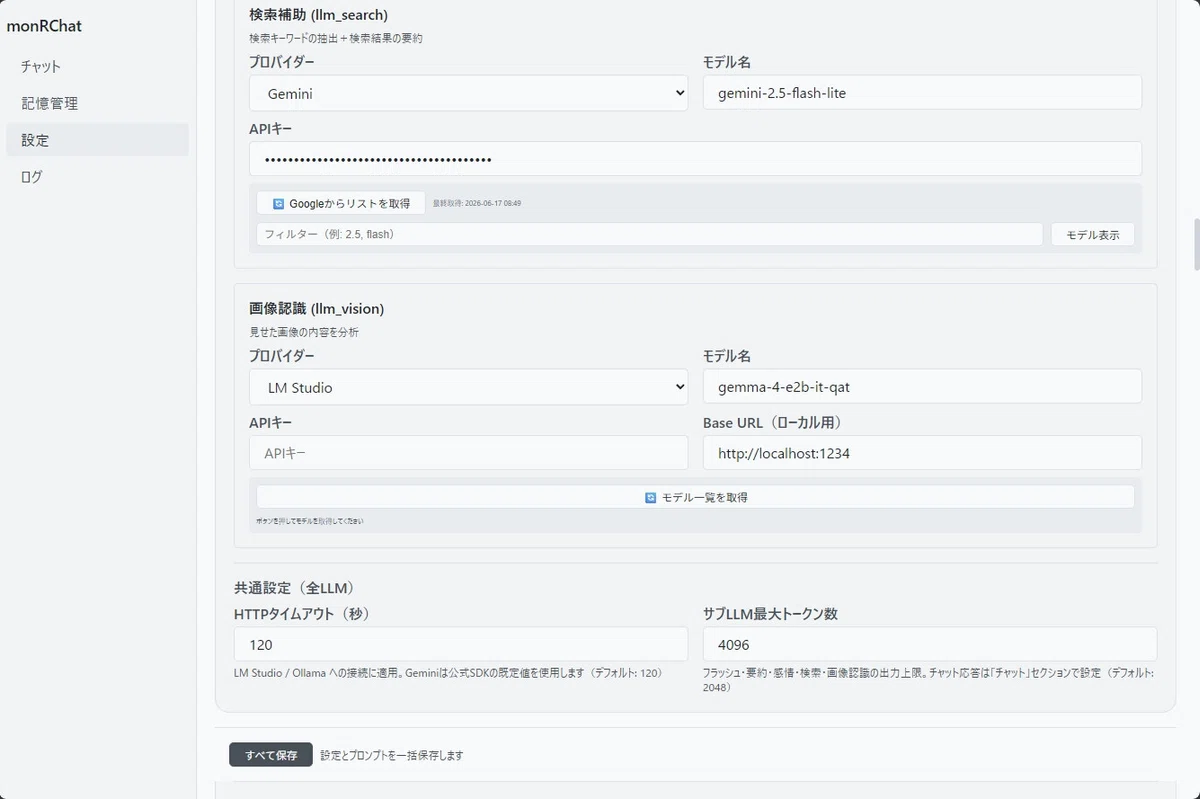Screen dimensions: 1200x799
Task: Click the gemini-2.5-flash-lite model name field
Action: [922, 93]
